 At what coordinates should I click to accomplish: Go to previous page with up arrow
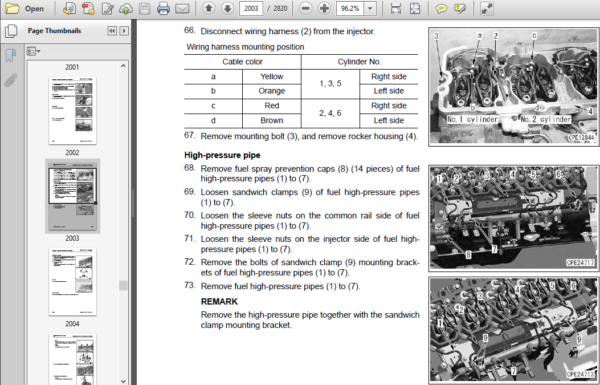tap(209, 8)
